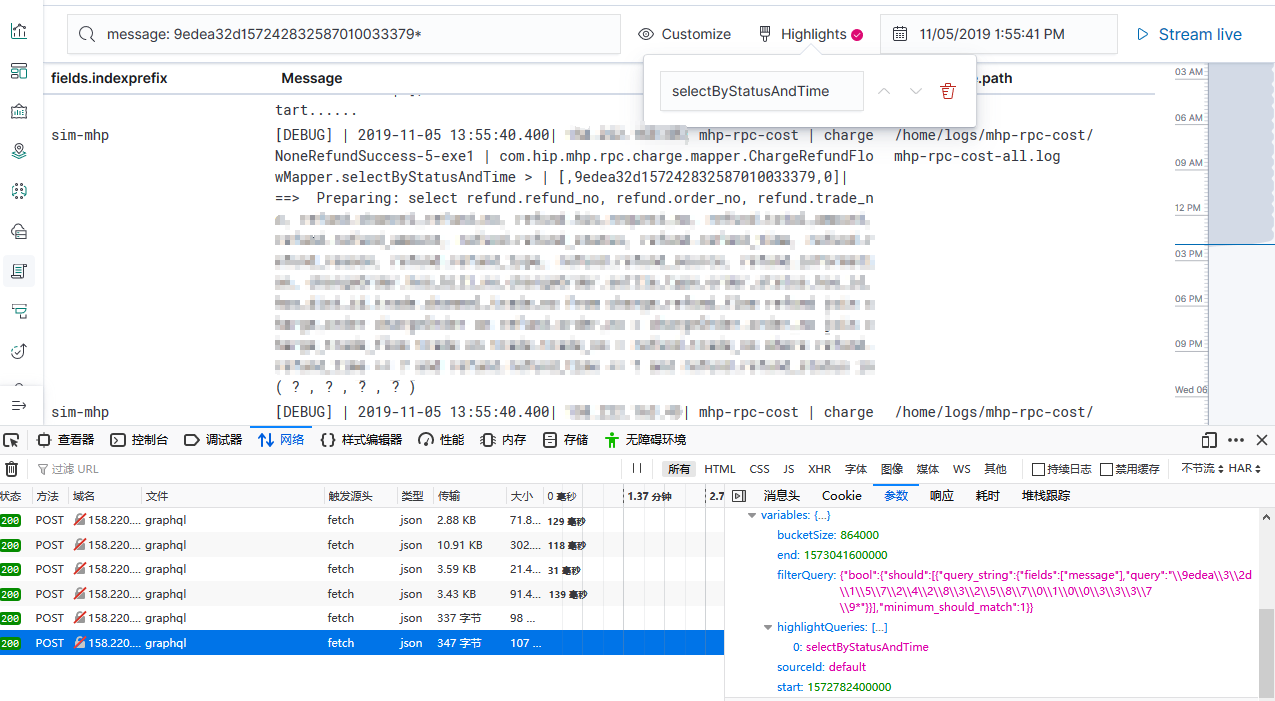The width and height of the screenshot is (1275, 701).
Task: Open the 响应 Response tab
Action: (942, 496)
